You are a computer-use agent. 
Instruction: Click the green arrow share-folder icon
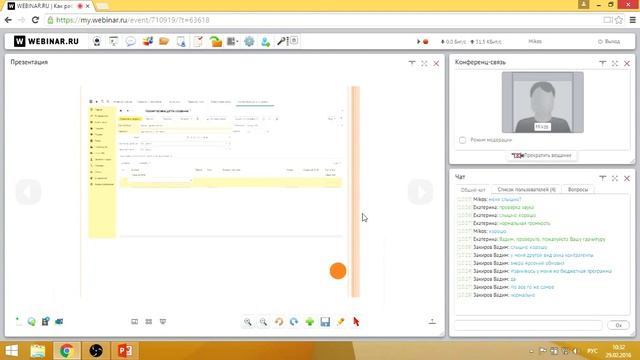[x=216, y=41]
